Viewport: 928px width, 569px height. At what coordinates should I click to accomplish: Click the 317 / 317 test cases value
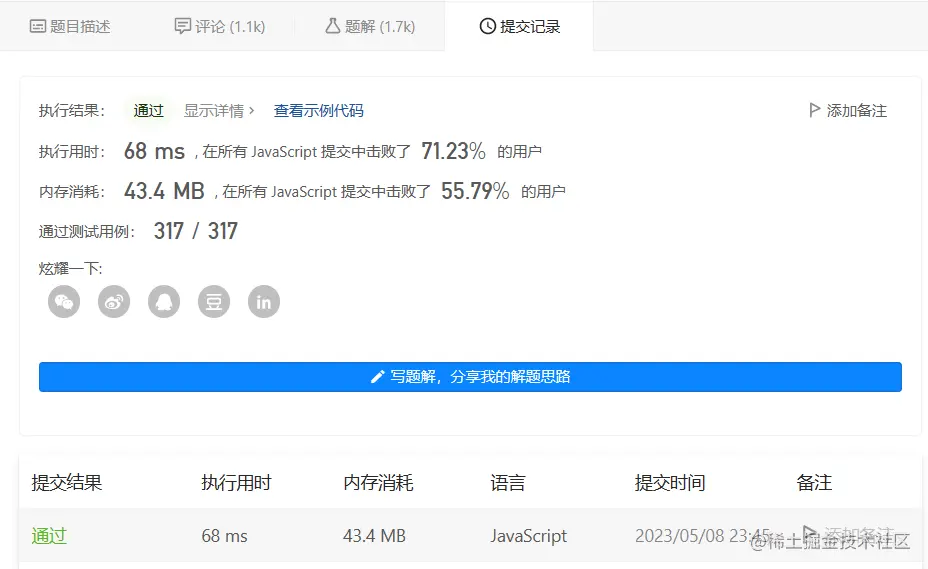(196, 231)
